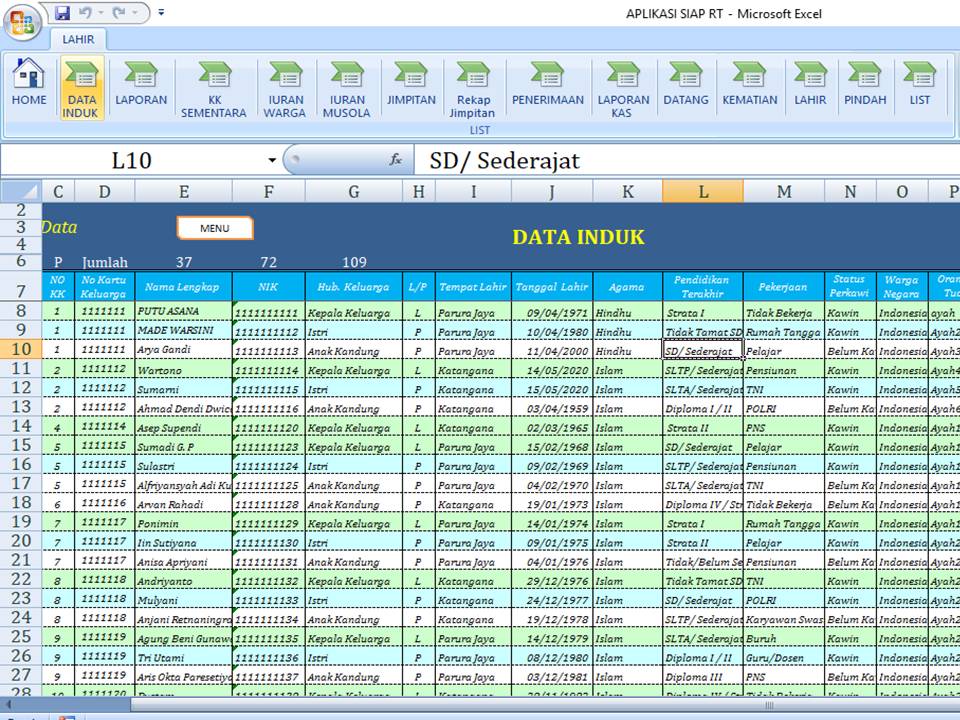Image resolution: width=960 pixels, height=720 pixels.
Task: Open the PINDAH ribbon icon
Action: click(864, 82)
